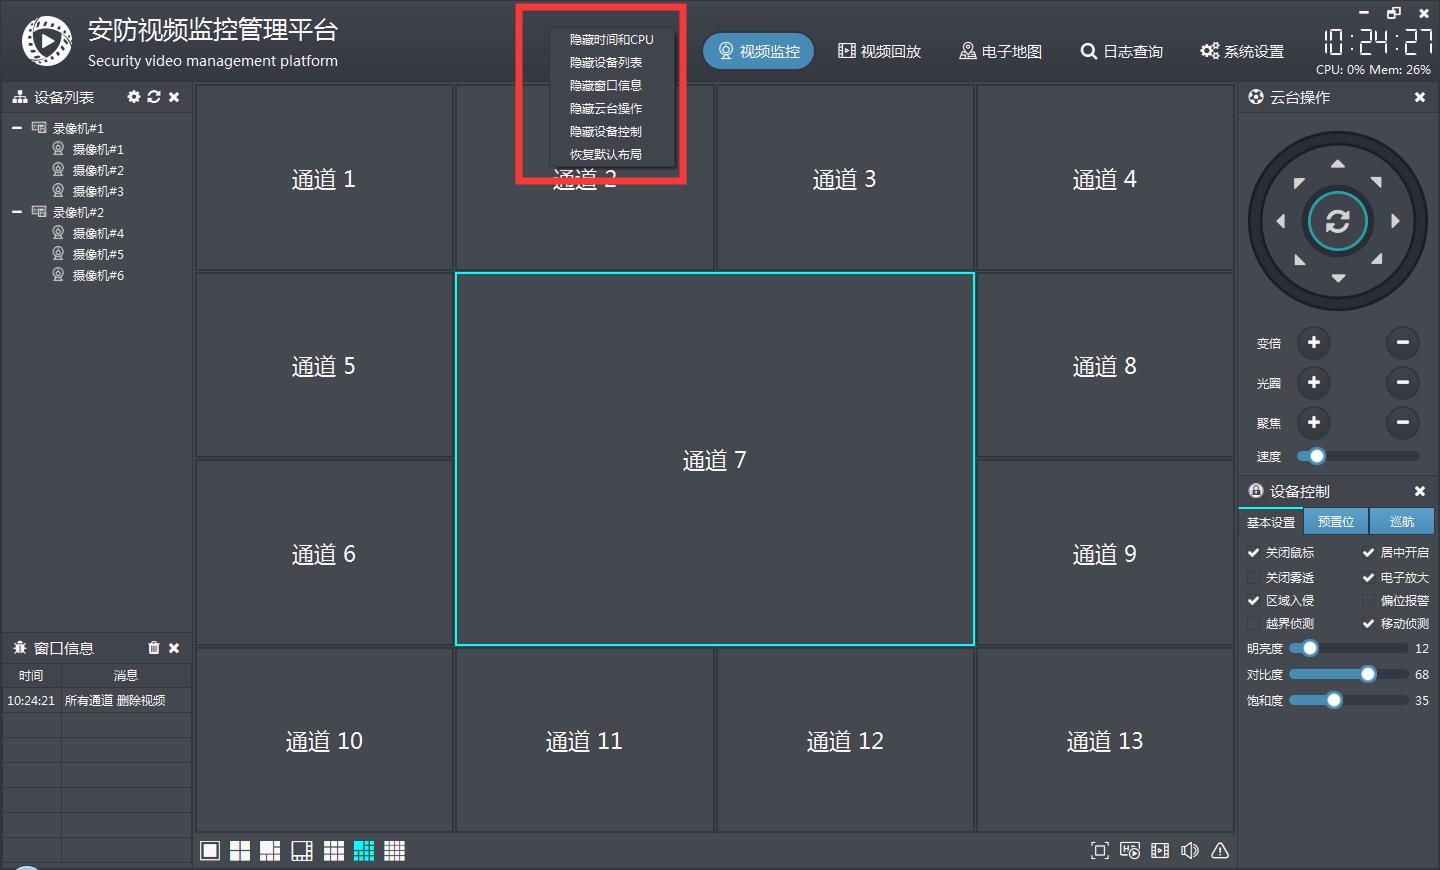Switch to eight-window layout icon
The image size is (1440, 870).
pyautogui.click(x=302, y=851)
